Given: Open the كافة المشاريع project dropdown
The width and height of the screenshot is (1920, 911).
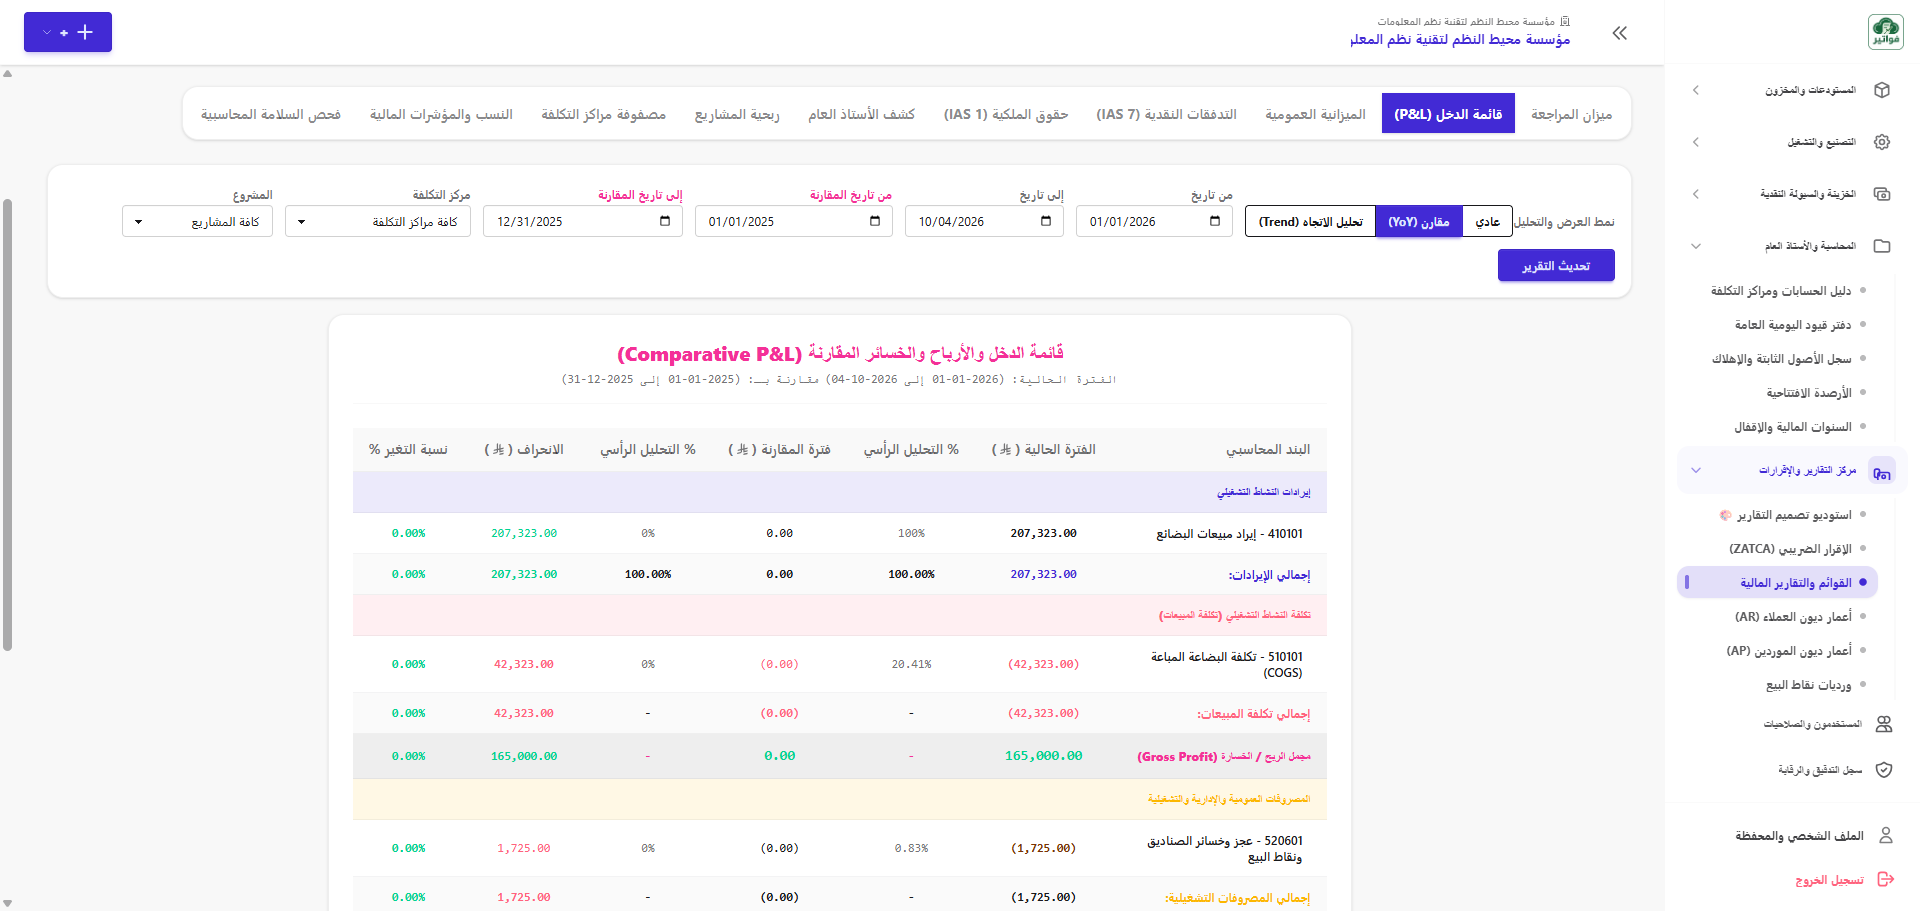Looking at the screenshot, I should point(197,222).
